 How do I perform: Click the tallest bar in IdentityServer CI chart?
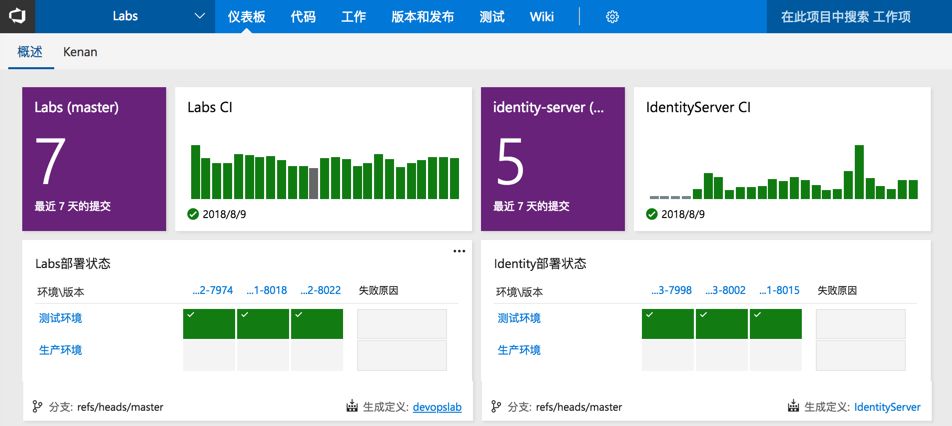[859, 172]
